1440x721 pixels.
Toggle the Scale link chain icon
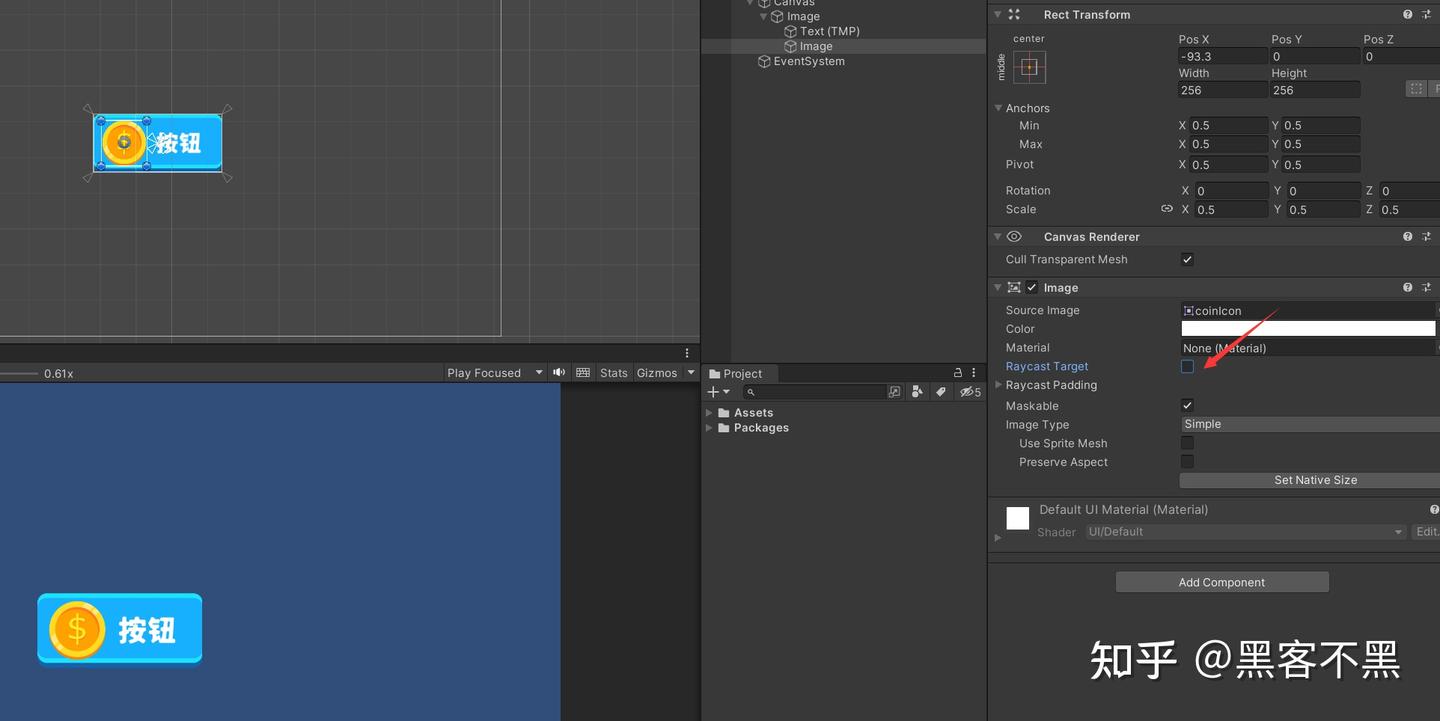[x=1166, y=208]
